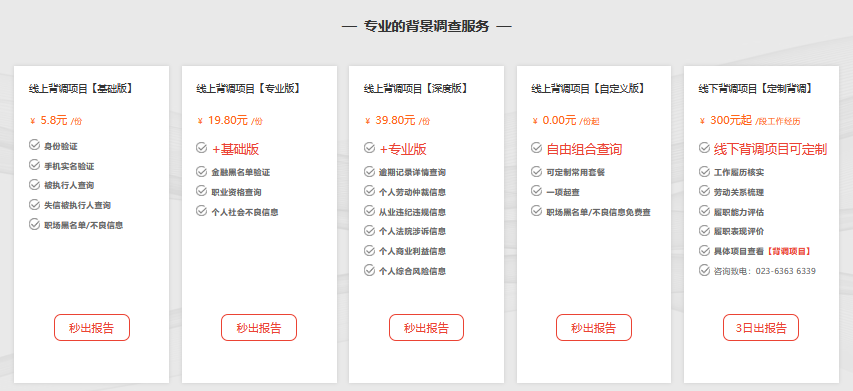Click 秒出报告 button in 专业版 card
The height and width of the screenshot is (391, 853).
259,327
